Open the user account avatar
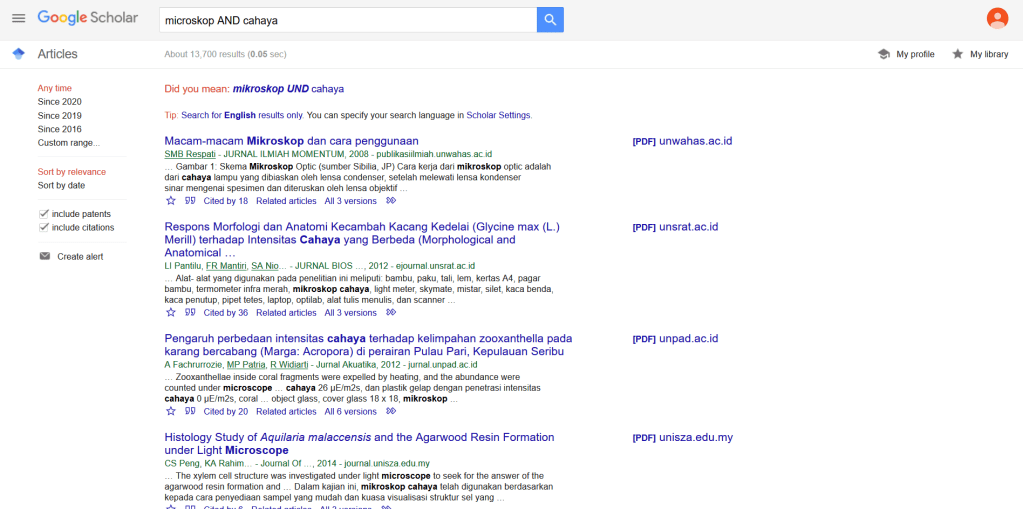 click(x=997, y=19)
